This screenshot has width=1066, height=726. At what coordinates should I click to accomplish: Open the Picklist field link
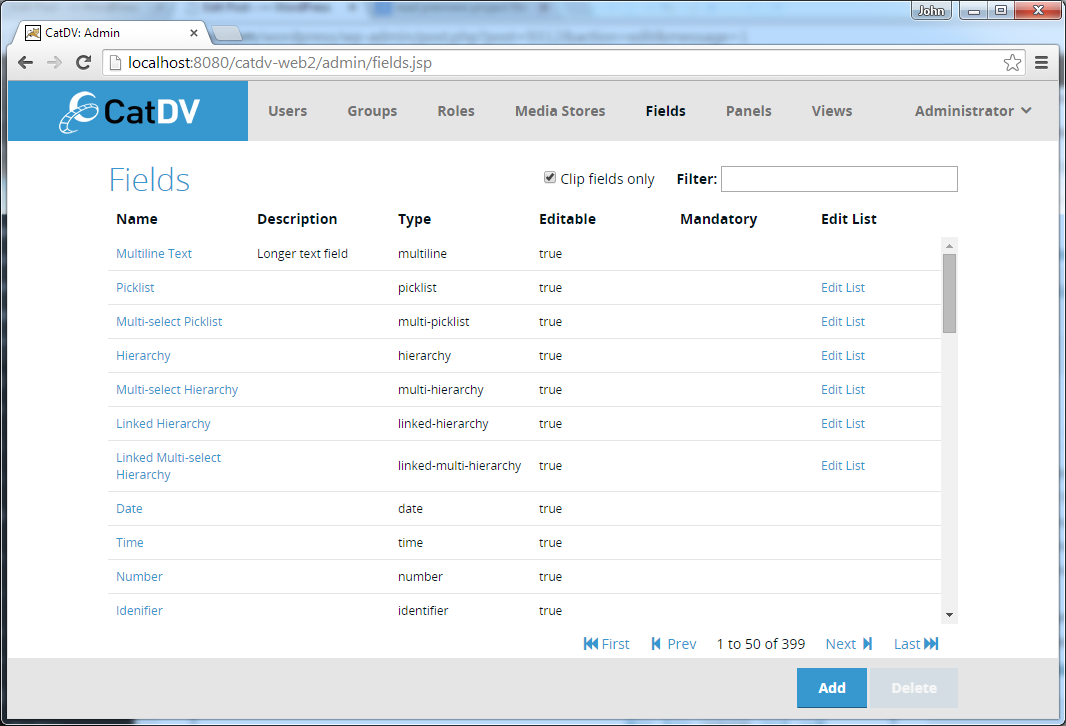tap(135, 288)
